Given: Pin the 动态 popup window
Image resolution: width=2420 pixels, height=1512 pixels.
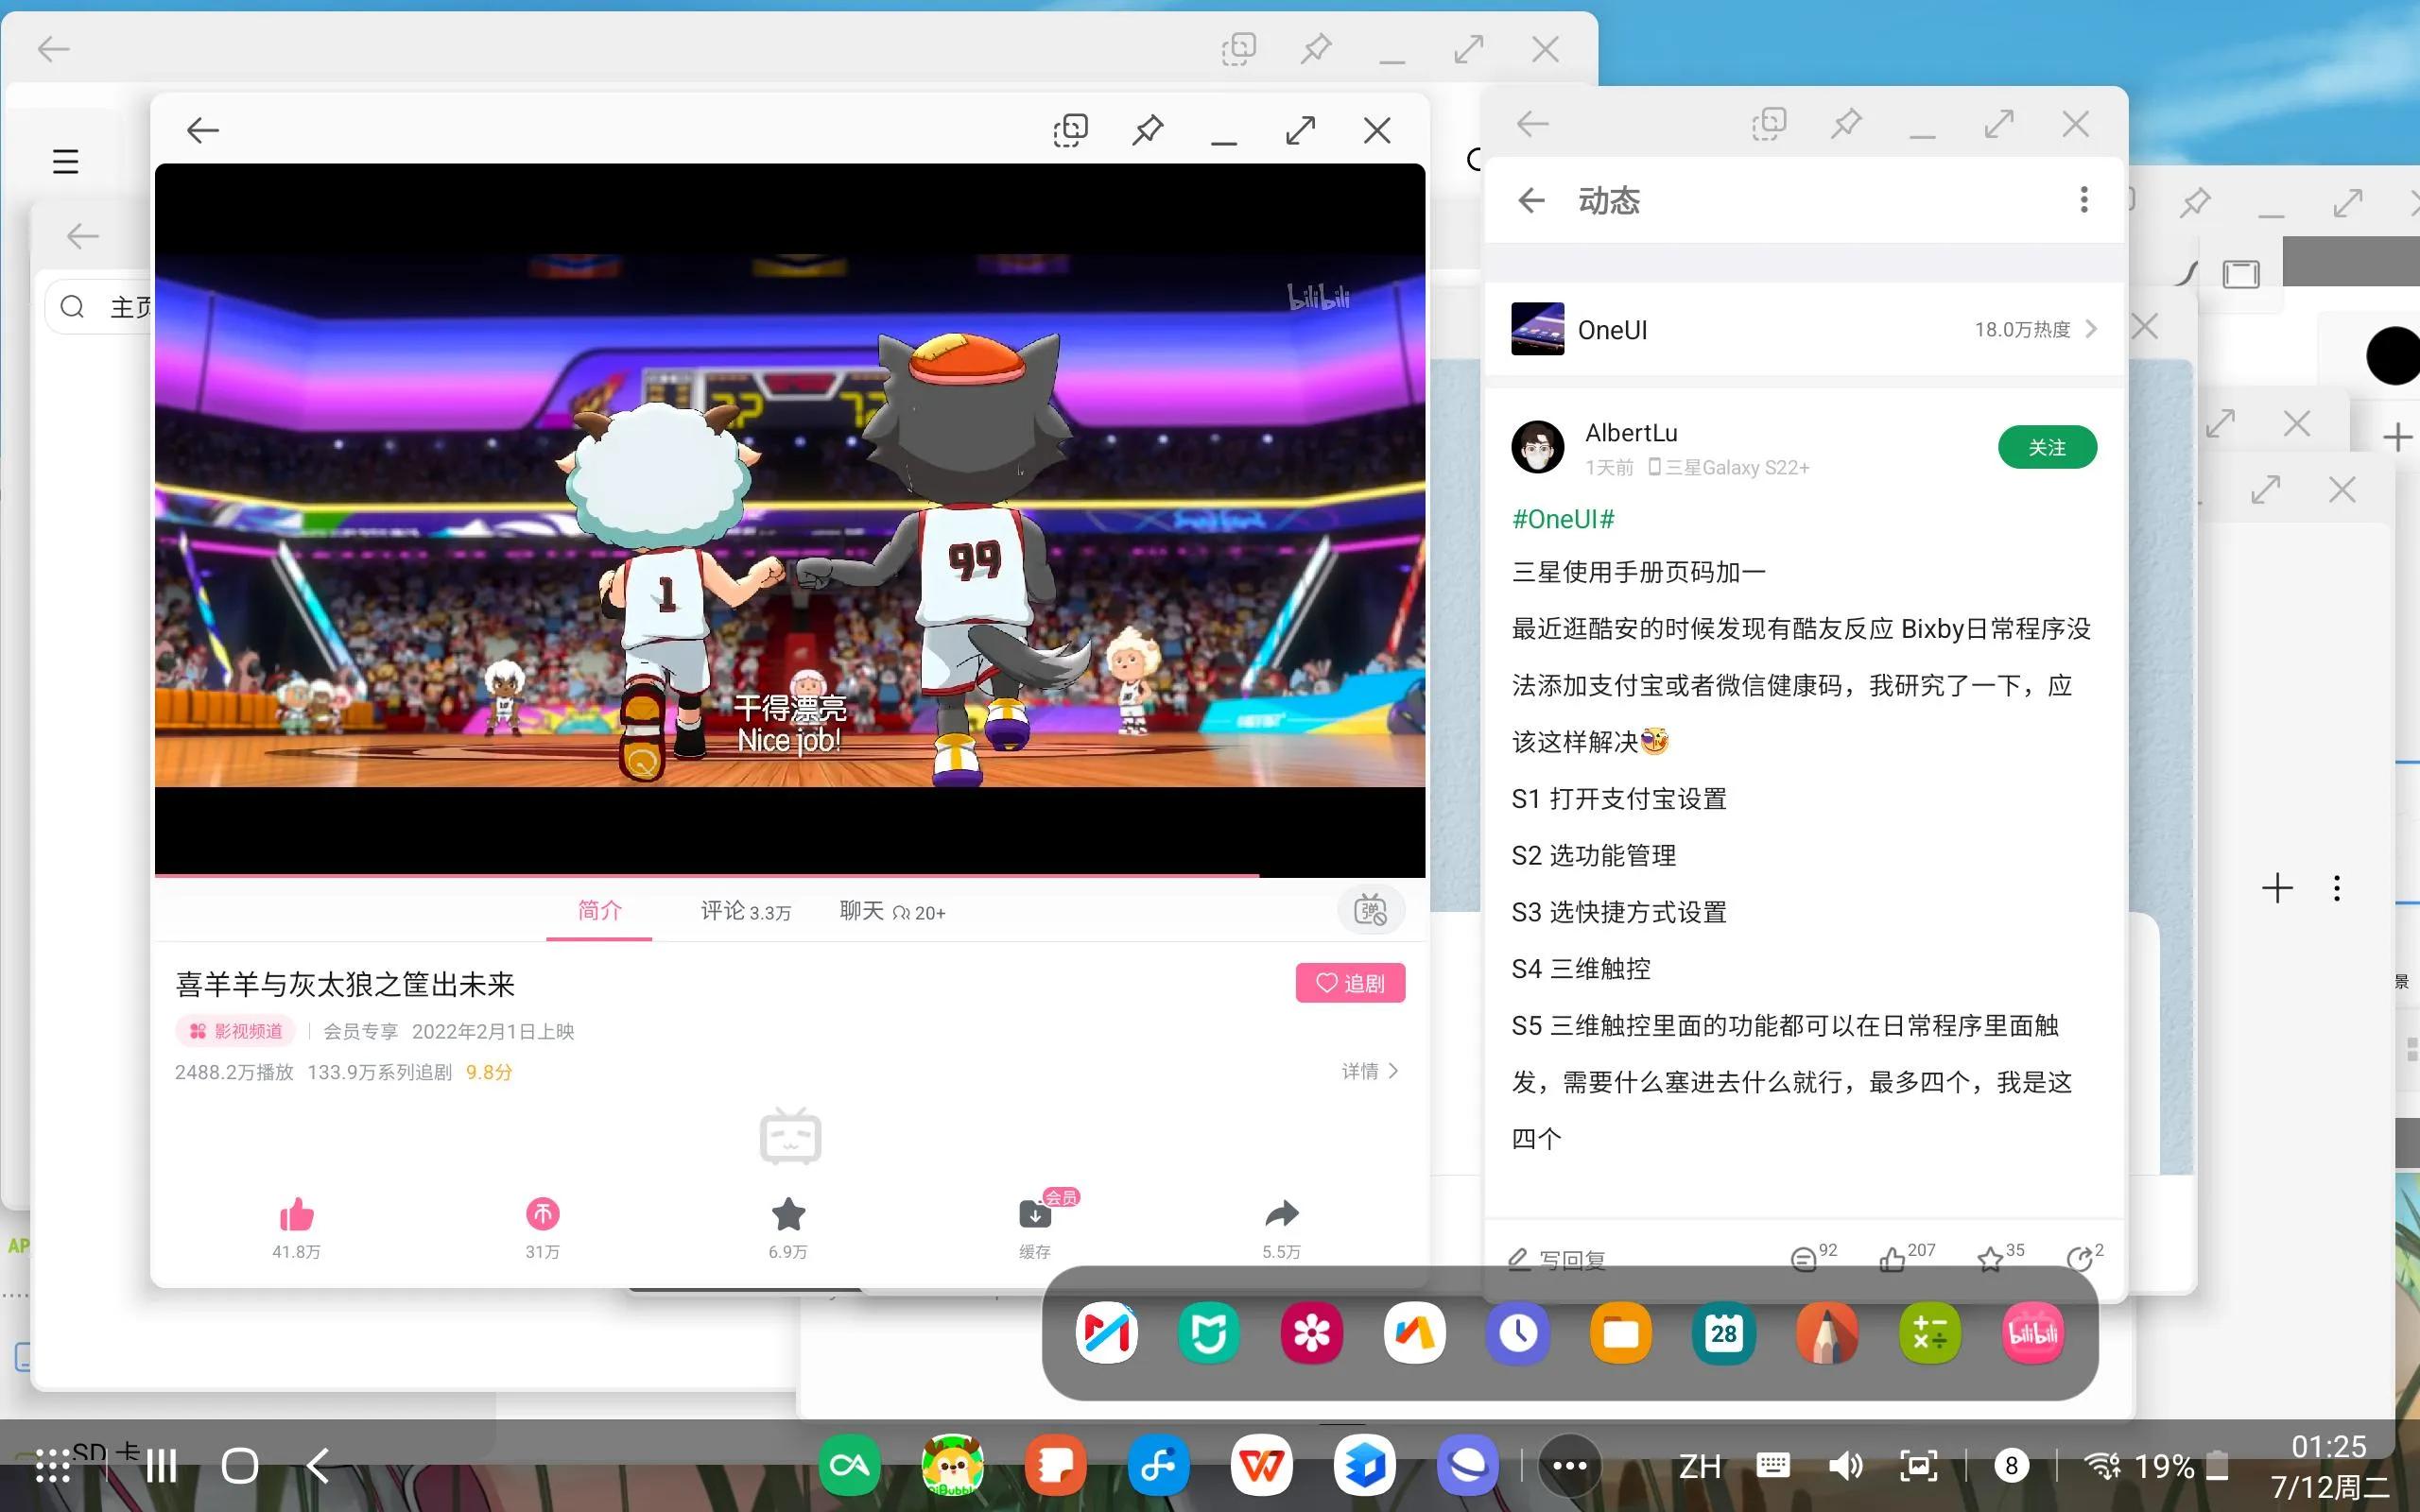Looking at the screenshot, I should point(1845,124).
